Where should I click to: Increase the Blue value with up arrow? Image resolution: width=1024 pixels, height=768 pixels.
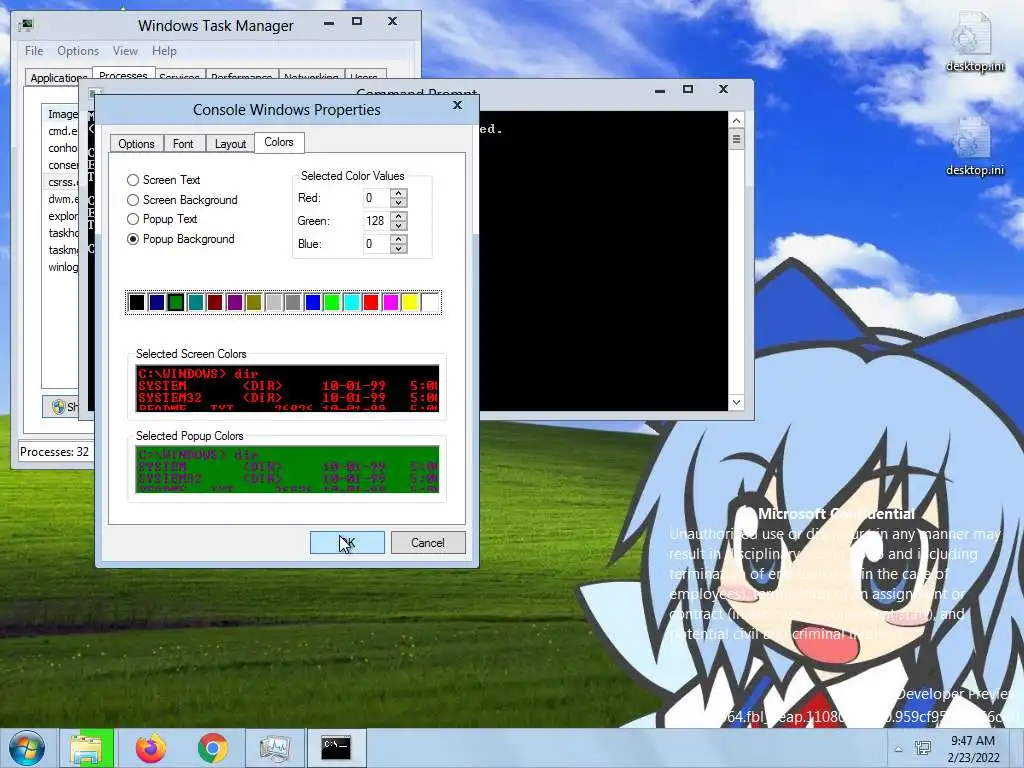398,239
